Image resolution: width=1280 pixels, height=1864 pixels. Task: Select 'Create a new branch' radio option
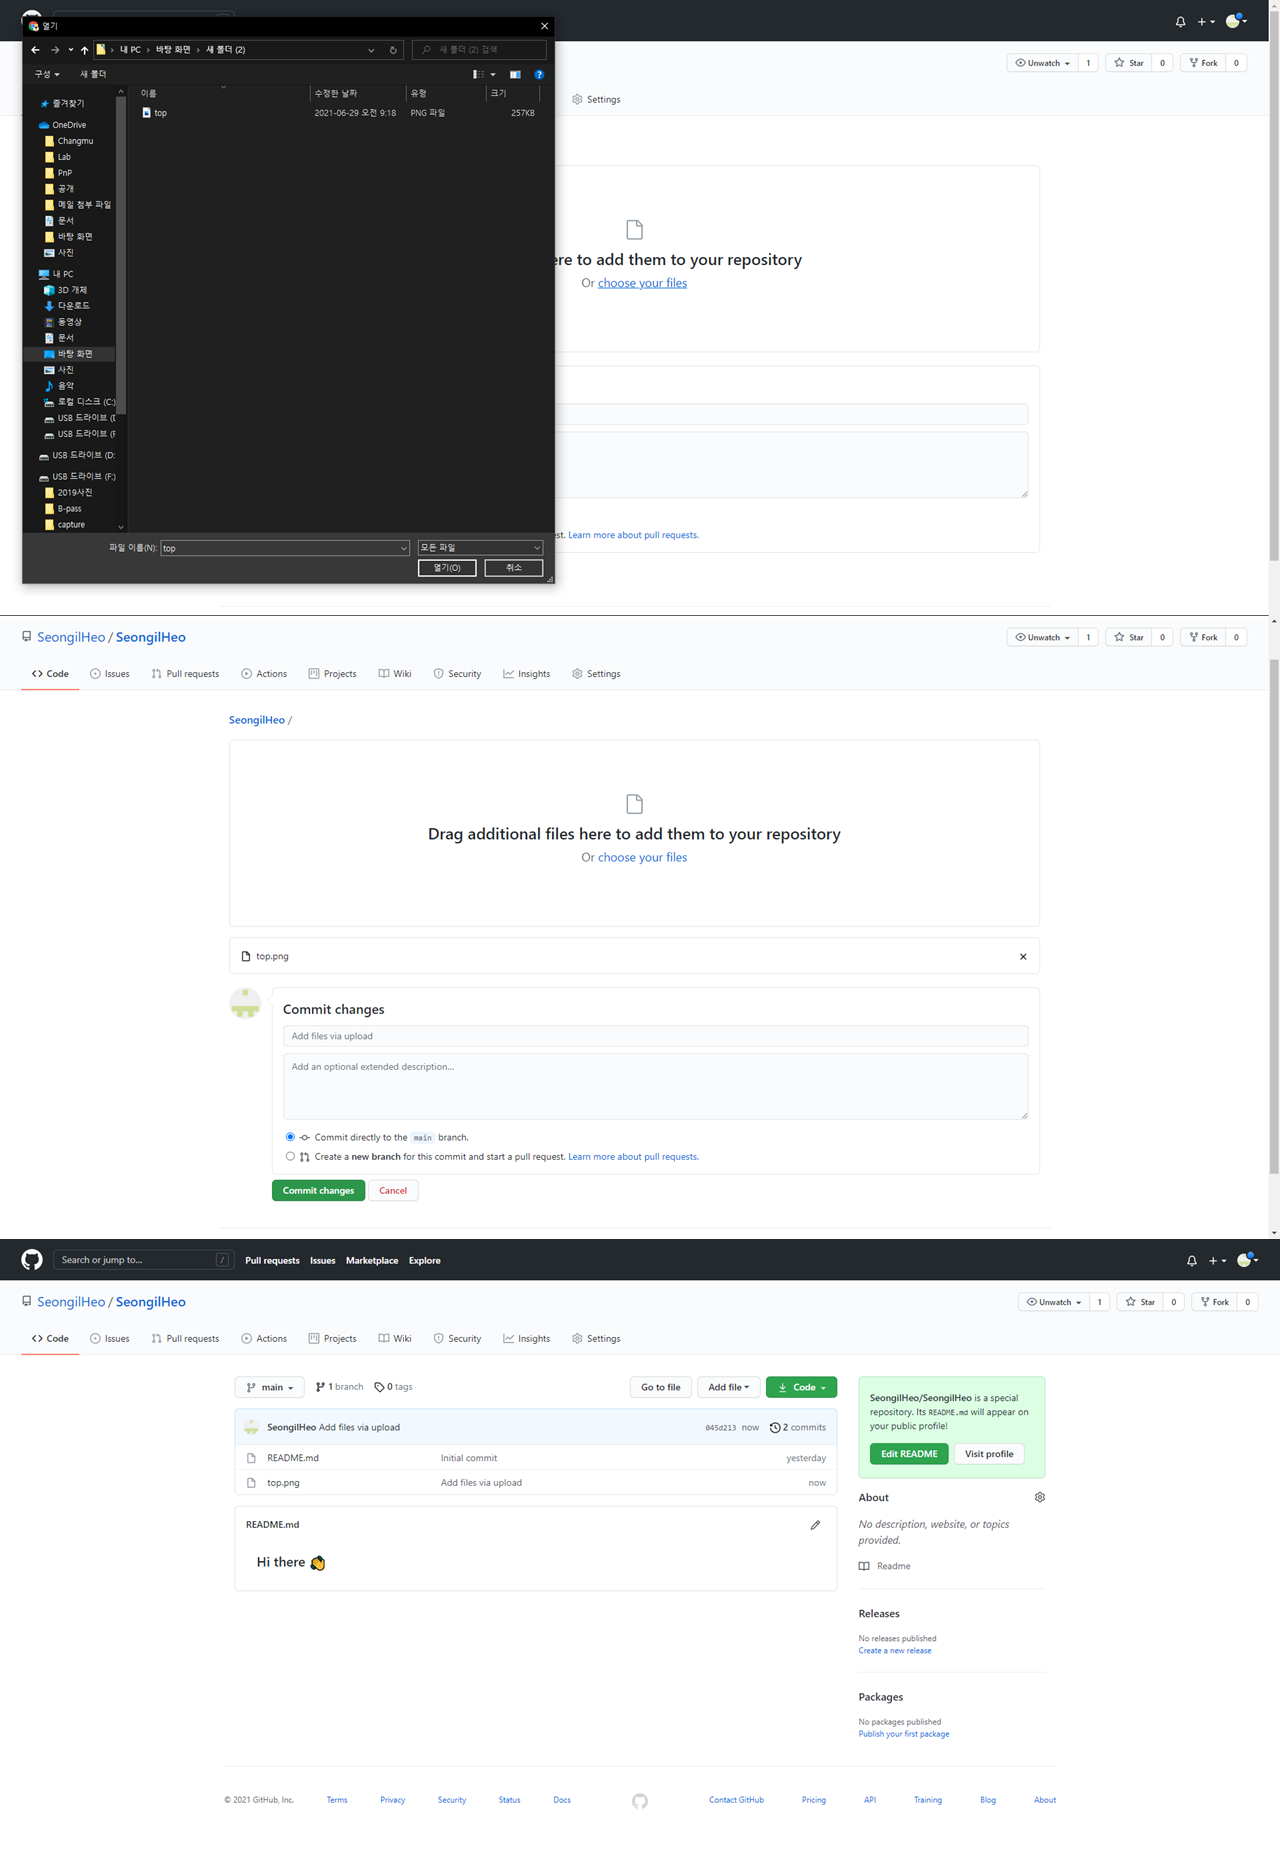coord(290,1157)
